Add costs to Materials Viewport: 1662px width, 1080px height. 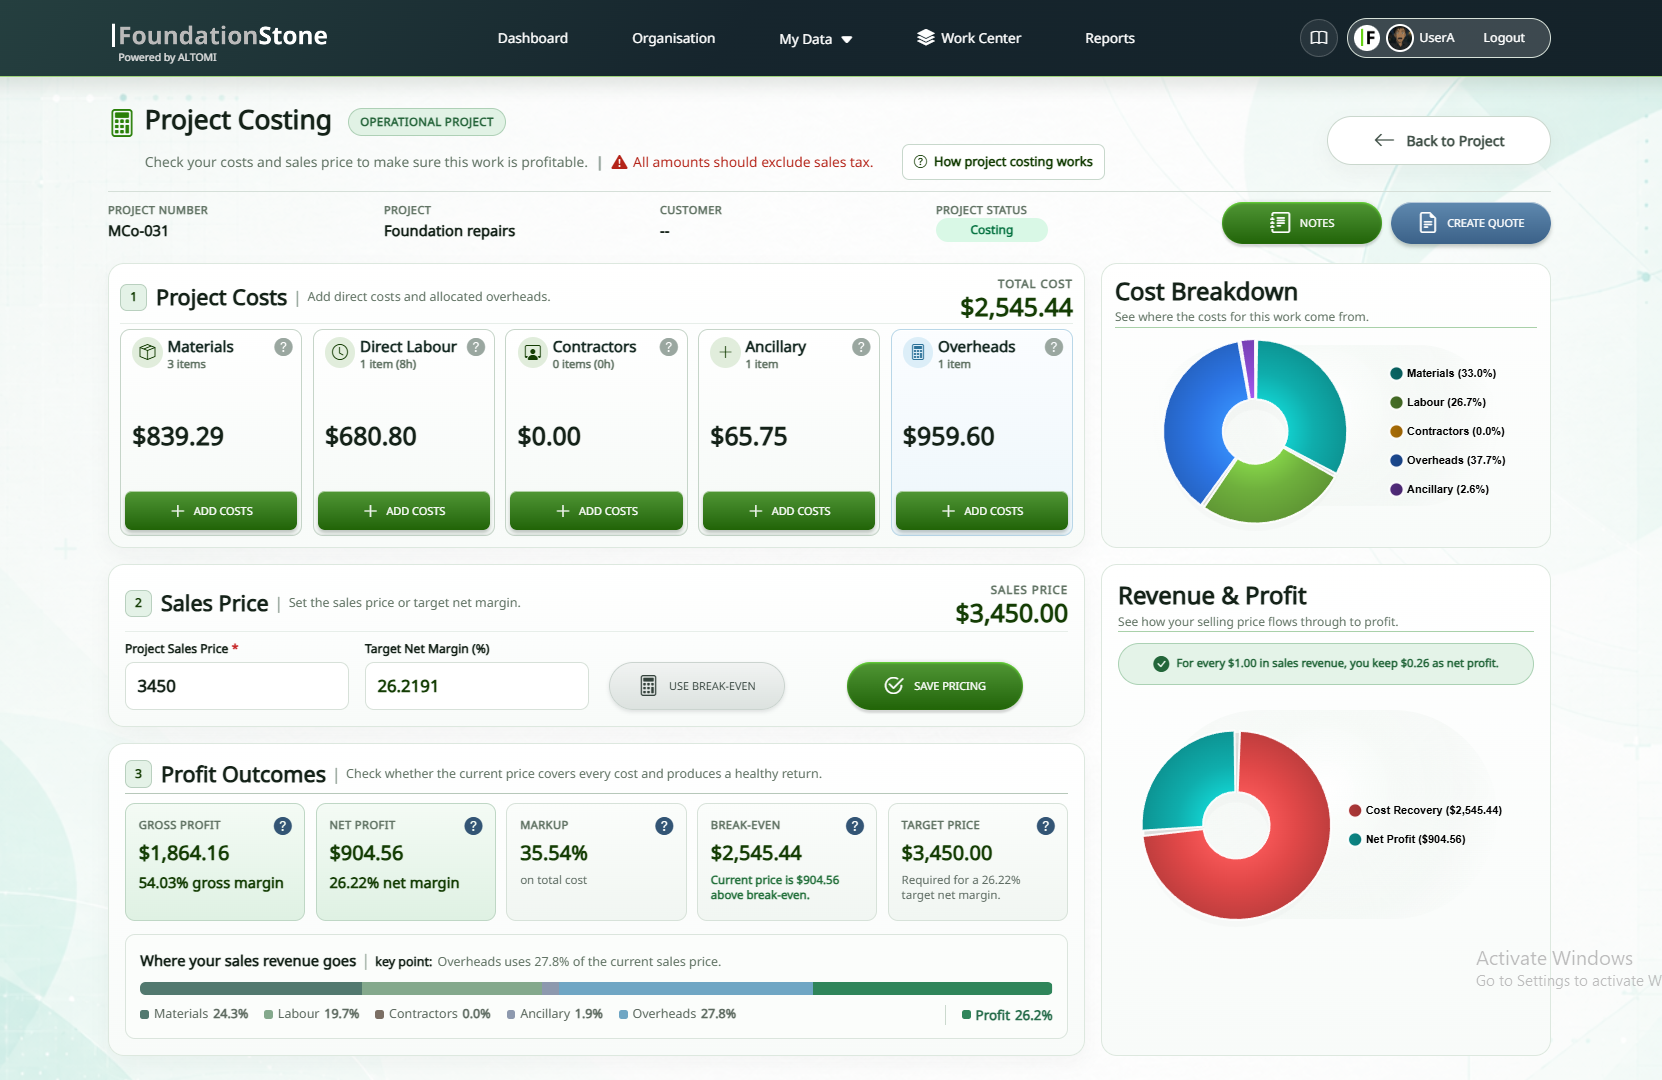coord(211,511)
